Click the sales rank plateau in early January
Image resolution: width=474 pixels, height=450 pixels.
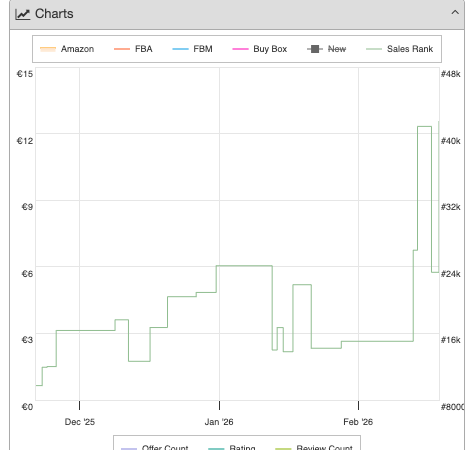coord(244,266)
